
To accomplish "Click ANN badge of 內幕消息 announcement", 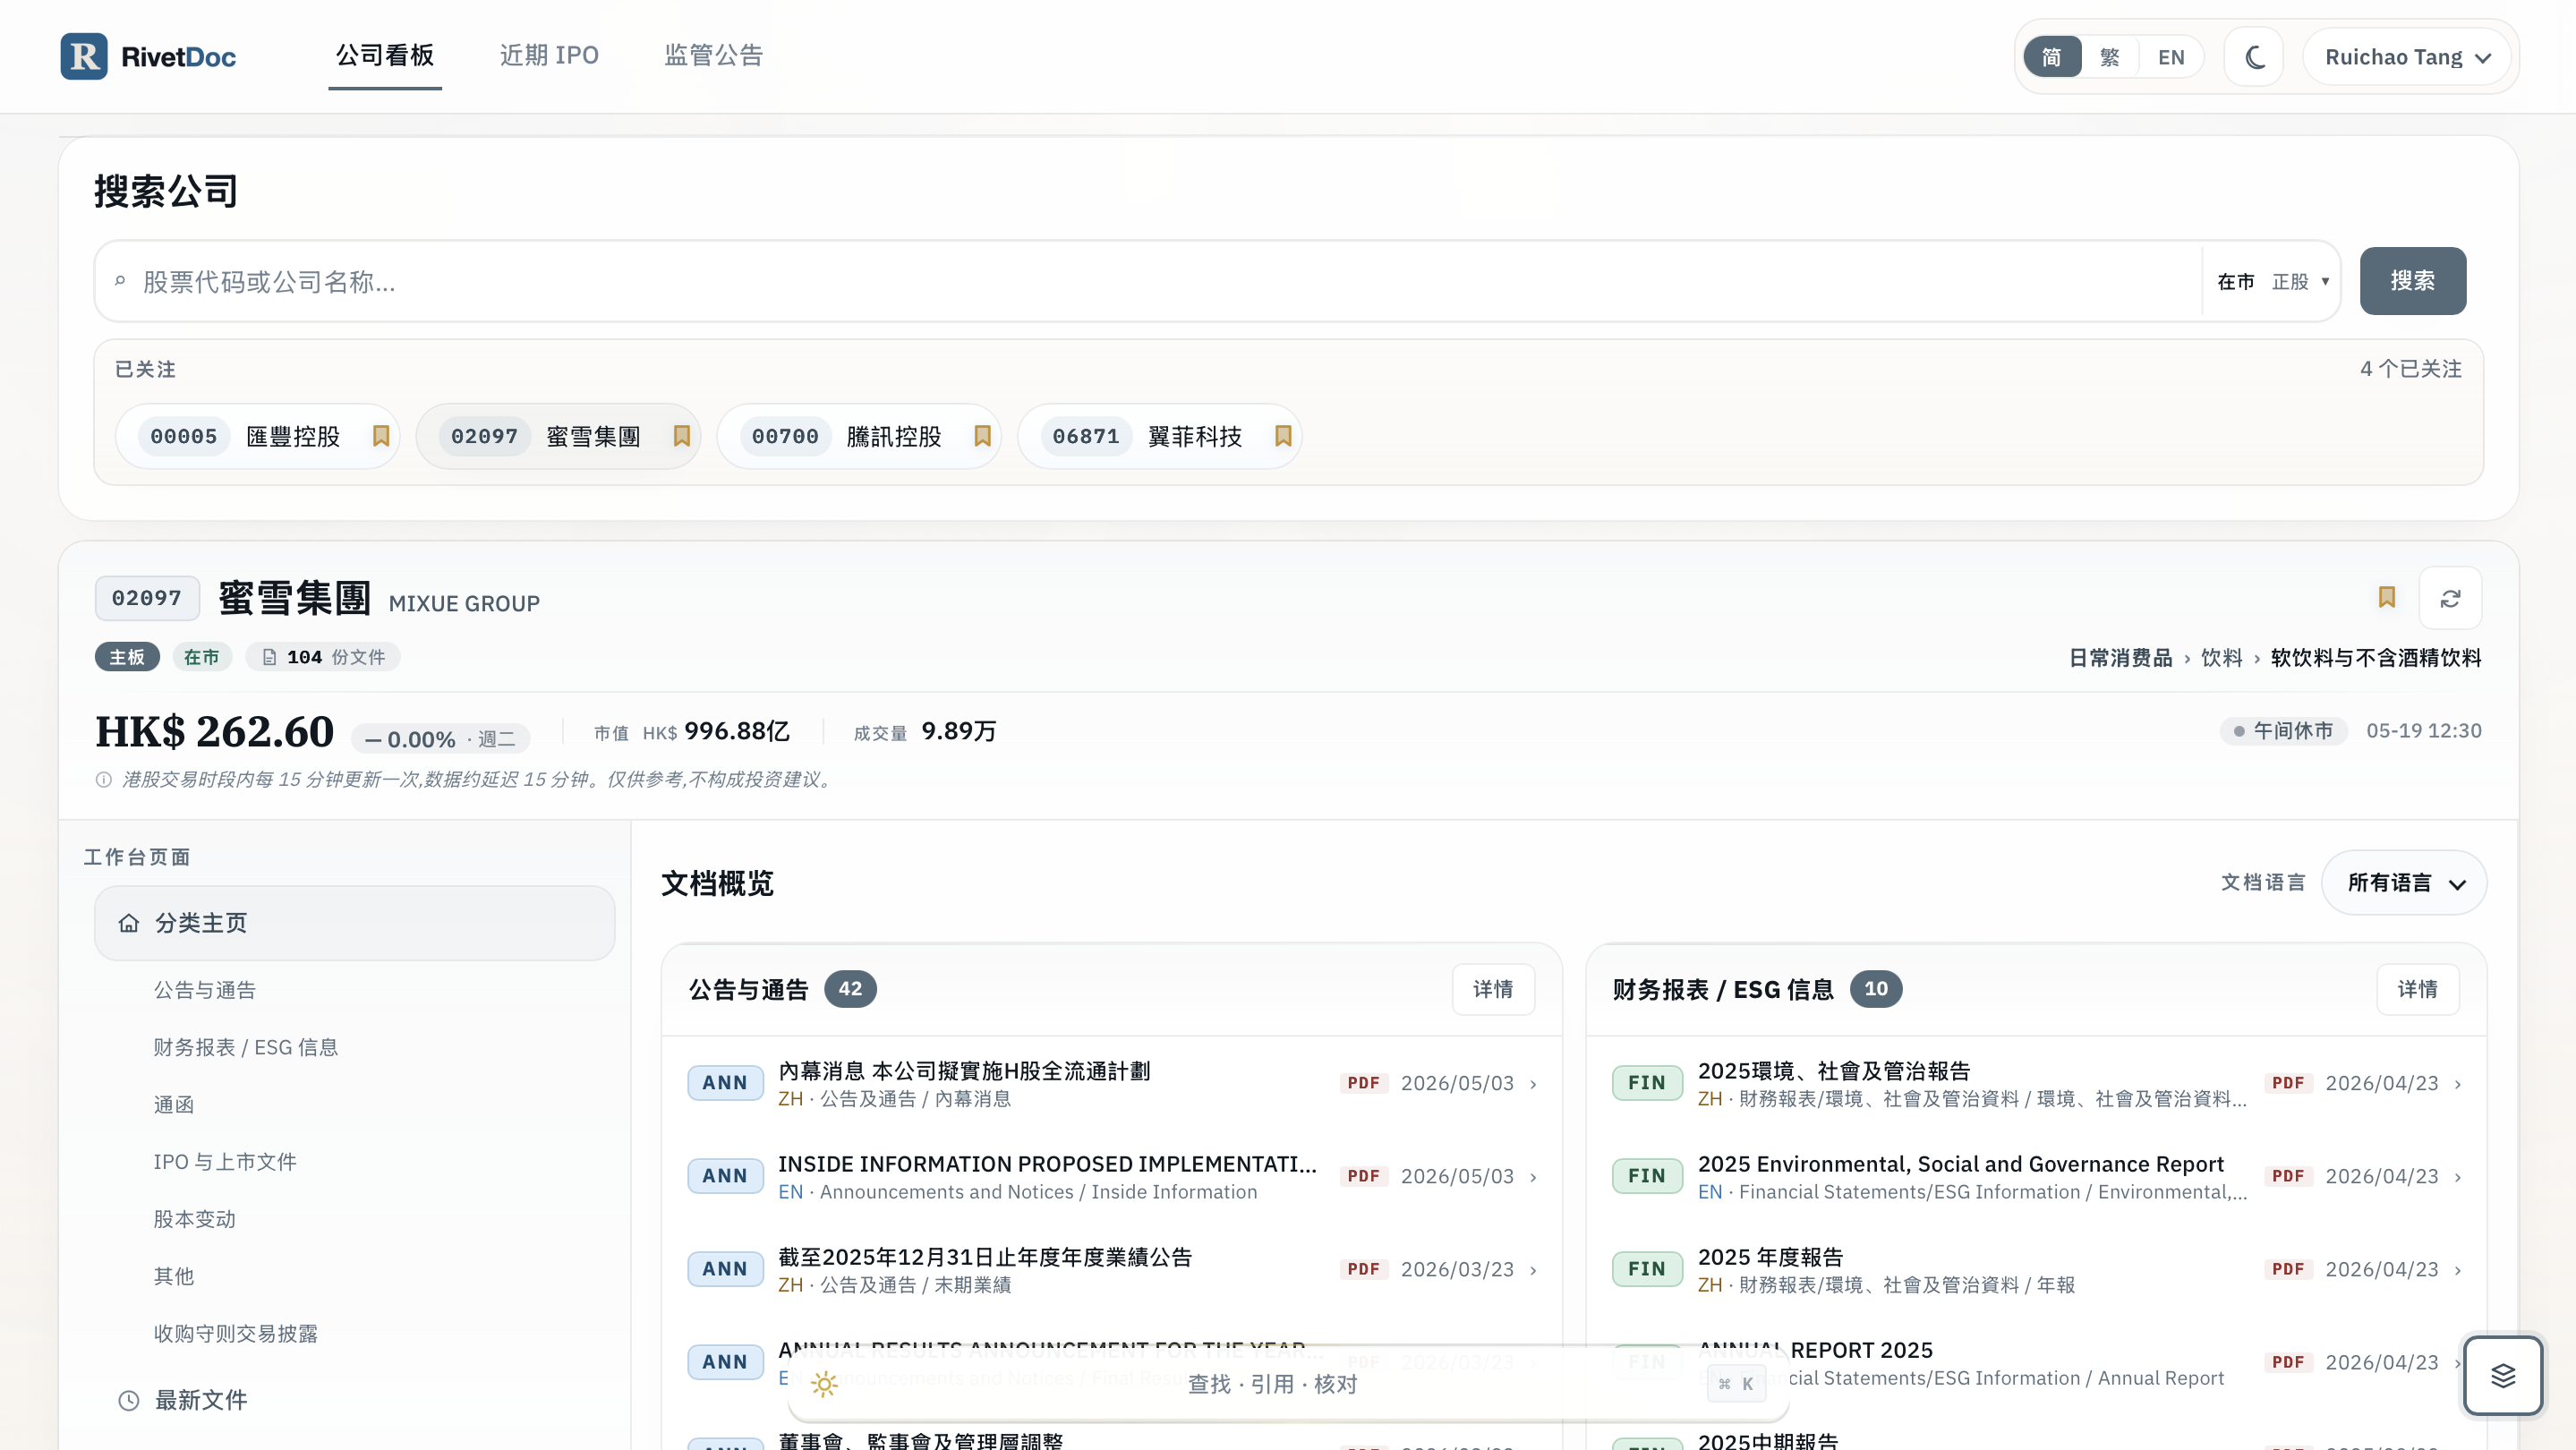I will [x=725, y=1083].
